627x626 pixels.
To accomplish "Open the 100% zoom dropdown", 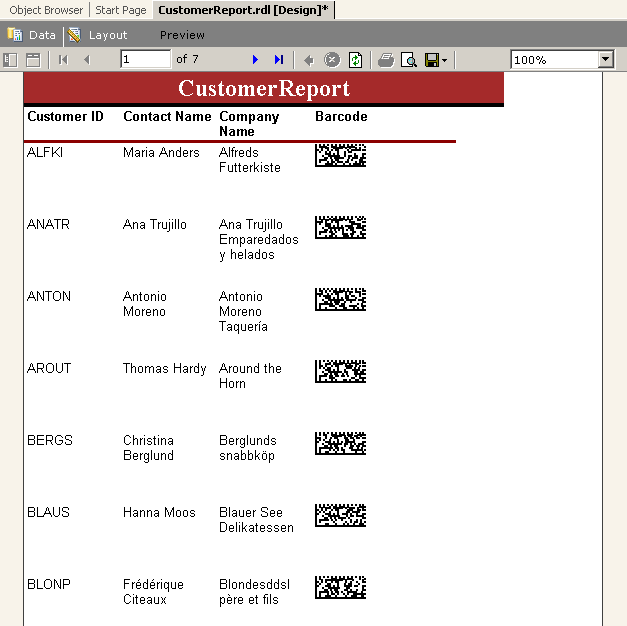I will [x=606, y=60].
